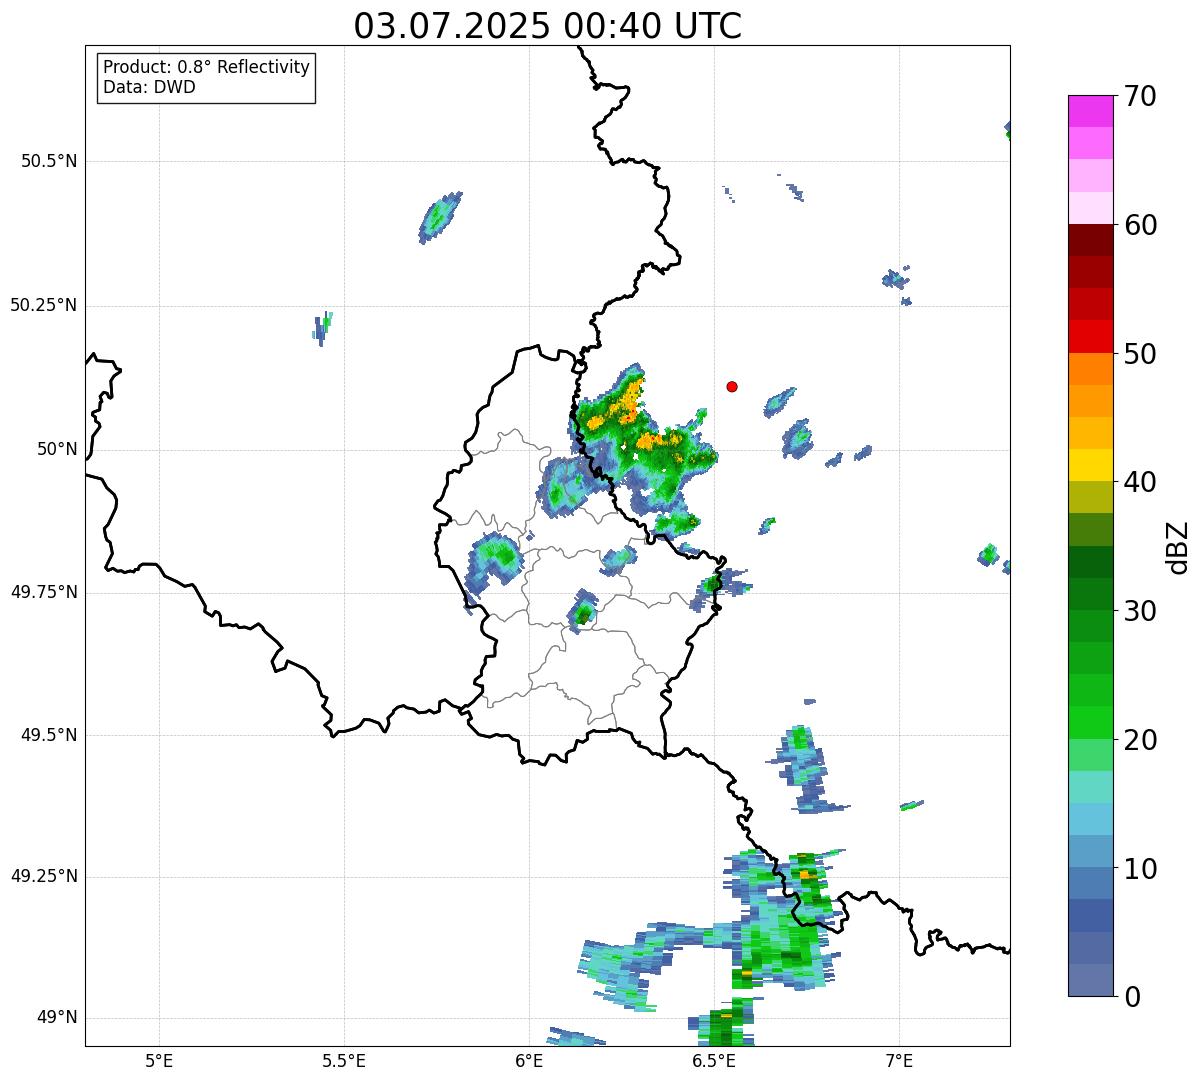Viewport: 1202px width, 1081px height.
Task: Click the 6°E longitude label
Action: (529, 1061)
